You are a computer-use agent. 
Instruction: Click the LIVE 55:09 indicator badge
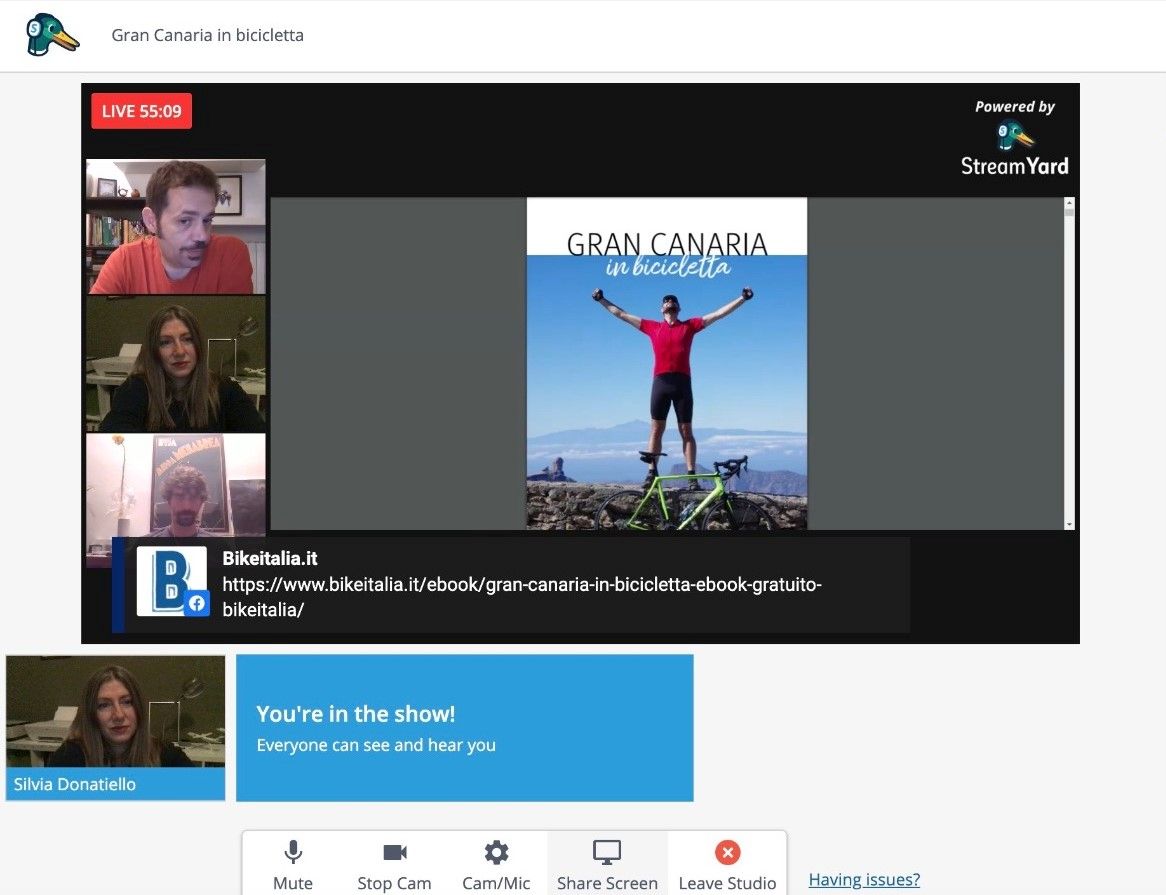point(141,111)
